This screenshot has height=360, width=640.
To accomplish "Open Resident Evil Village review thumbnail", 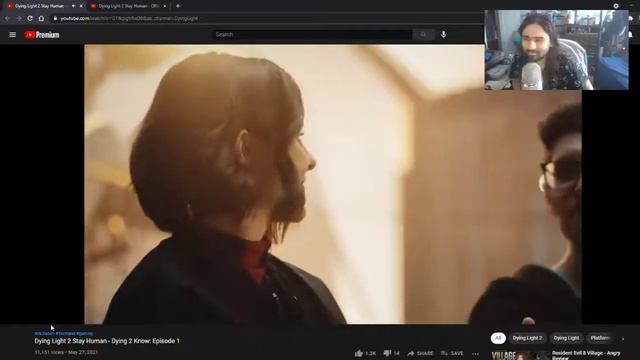I will coord(520,355).
